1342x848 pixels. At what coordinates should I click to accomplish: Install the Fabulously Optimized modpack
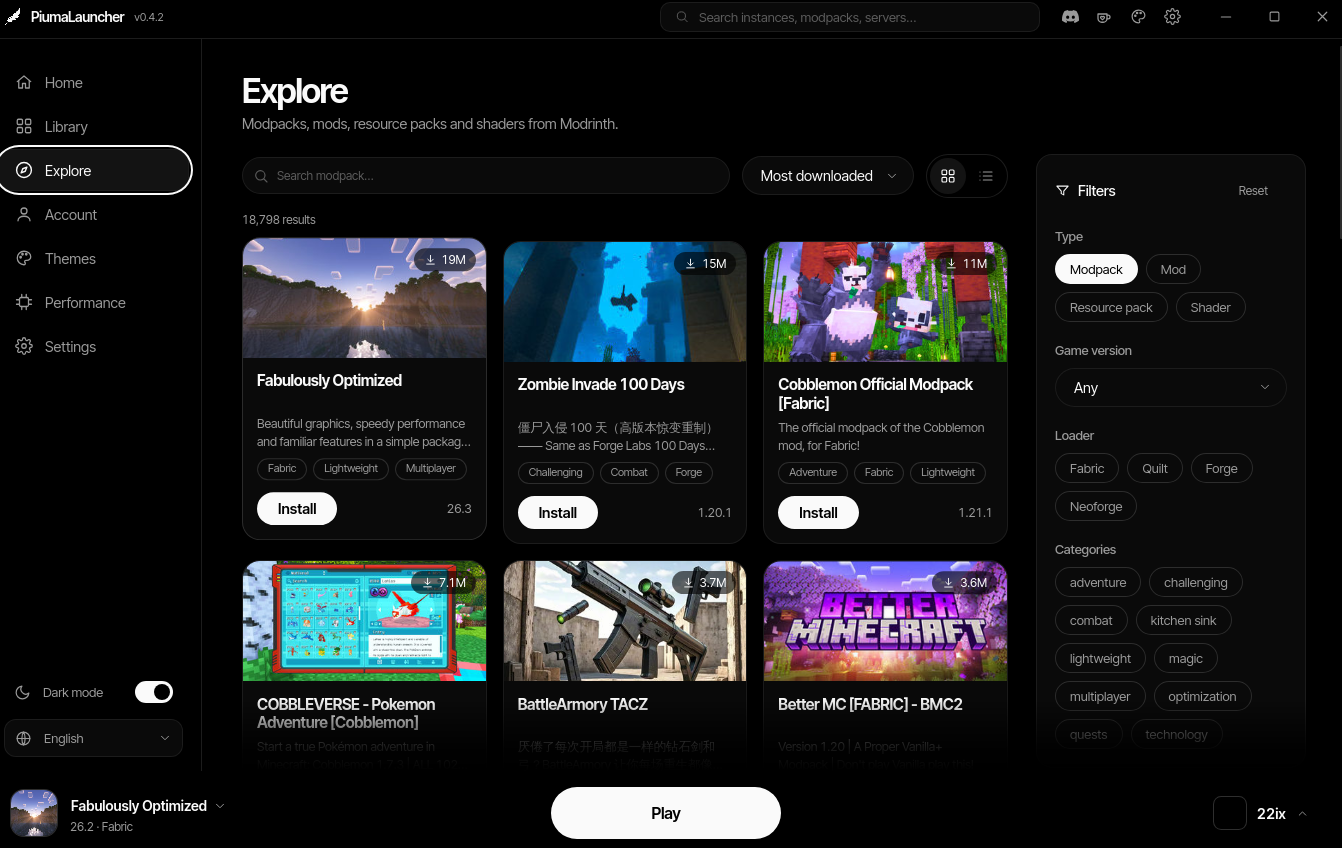(297, 508)
